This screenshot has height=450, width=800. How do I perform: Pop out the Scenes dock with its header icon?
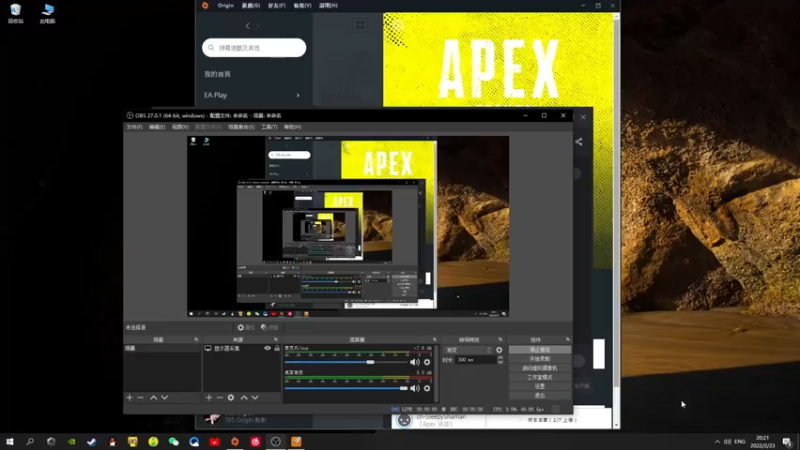pos(196,339)
